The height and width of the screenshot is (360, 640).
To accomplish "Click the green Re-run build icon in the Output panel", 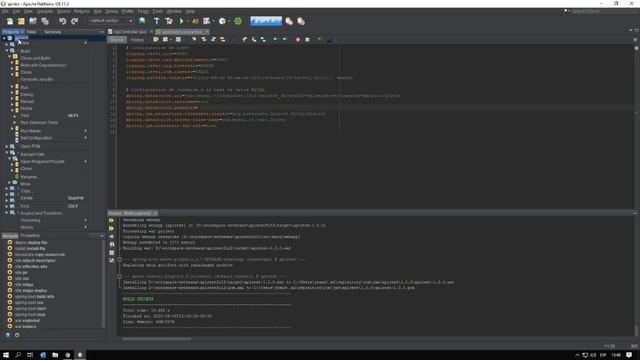I will (x=111, y=220).
